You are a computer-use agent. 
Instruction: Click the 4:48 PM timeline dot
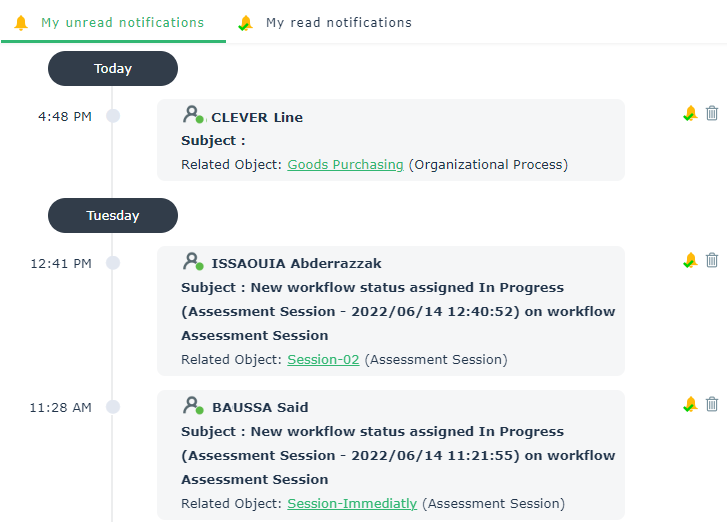click(x=113, y=116)
